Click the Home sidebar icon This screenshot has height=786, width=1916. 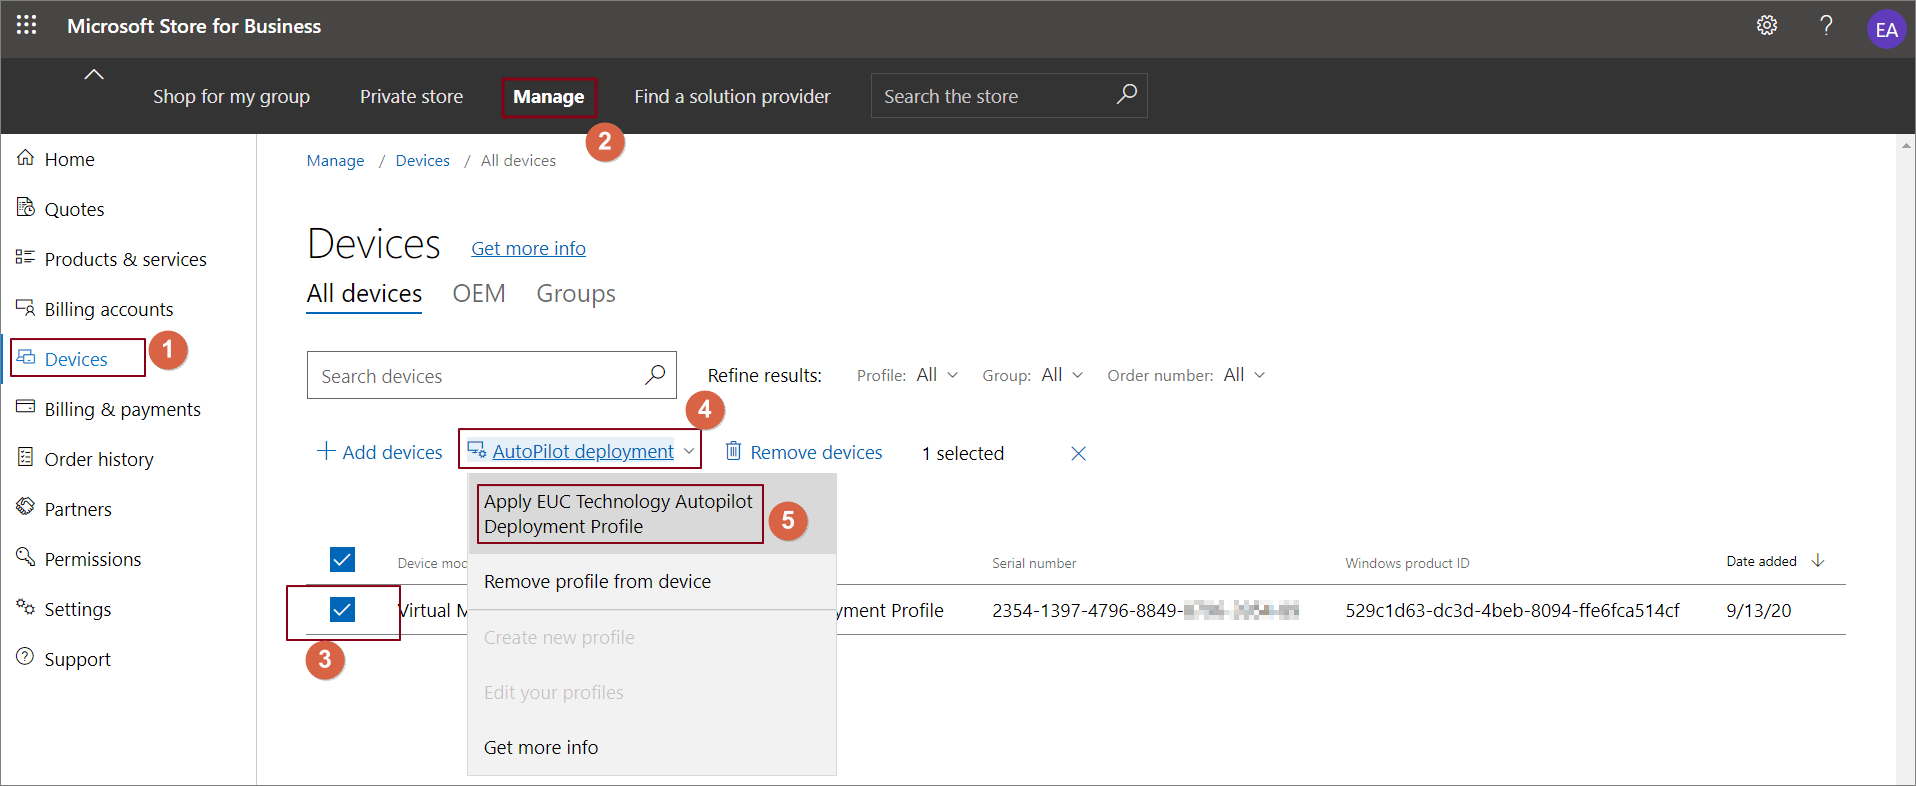pyautogui.click(x=26, y=158)
